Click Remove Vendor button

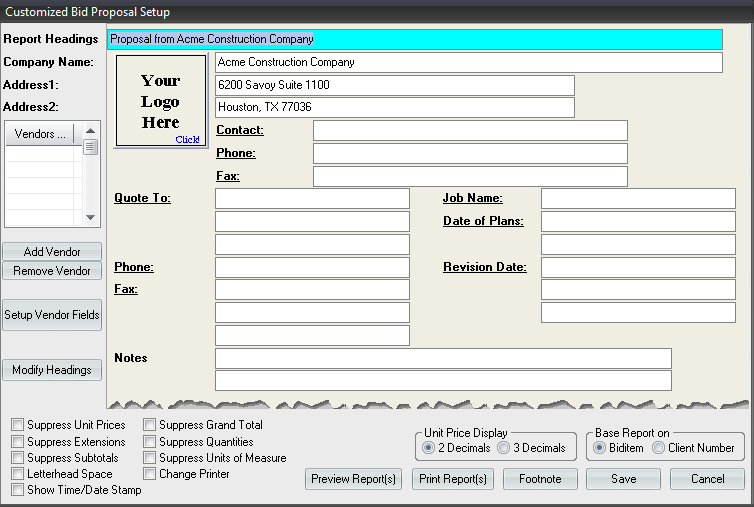(x=52, y=271)
